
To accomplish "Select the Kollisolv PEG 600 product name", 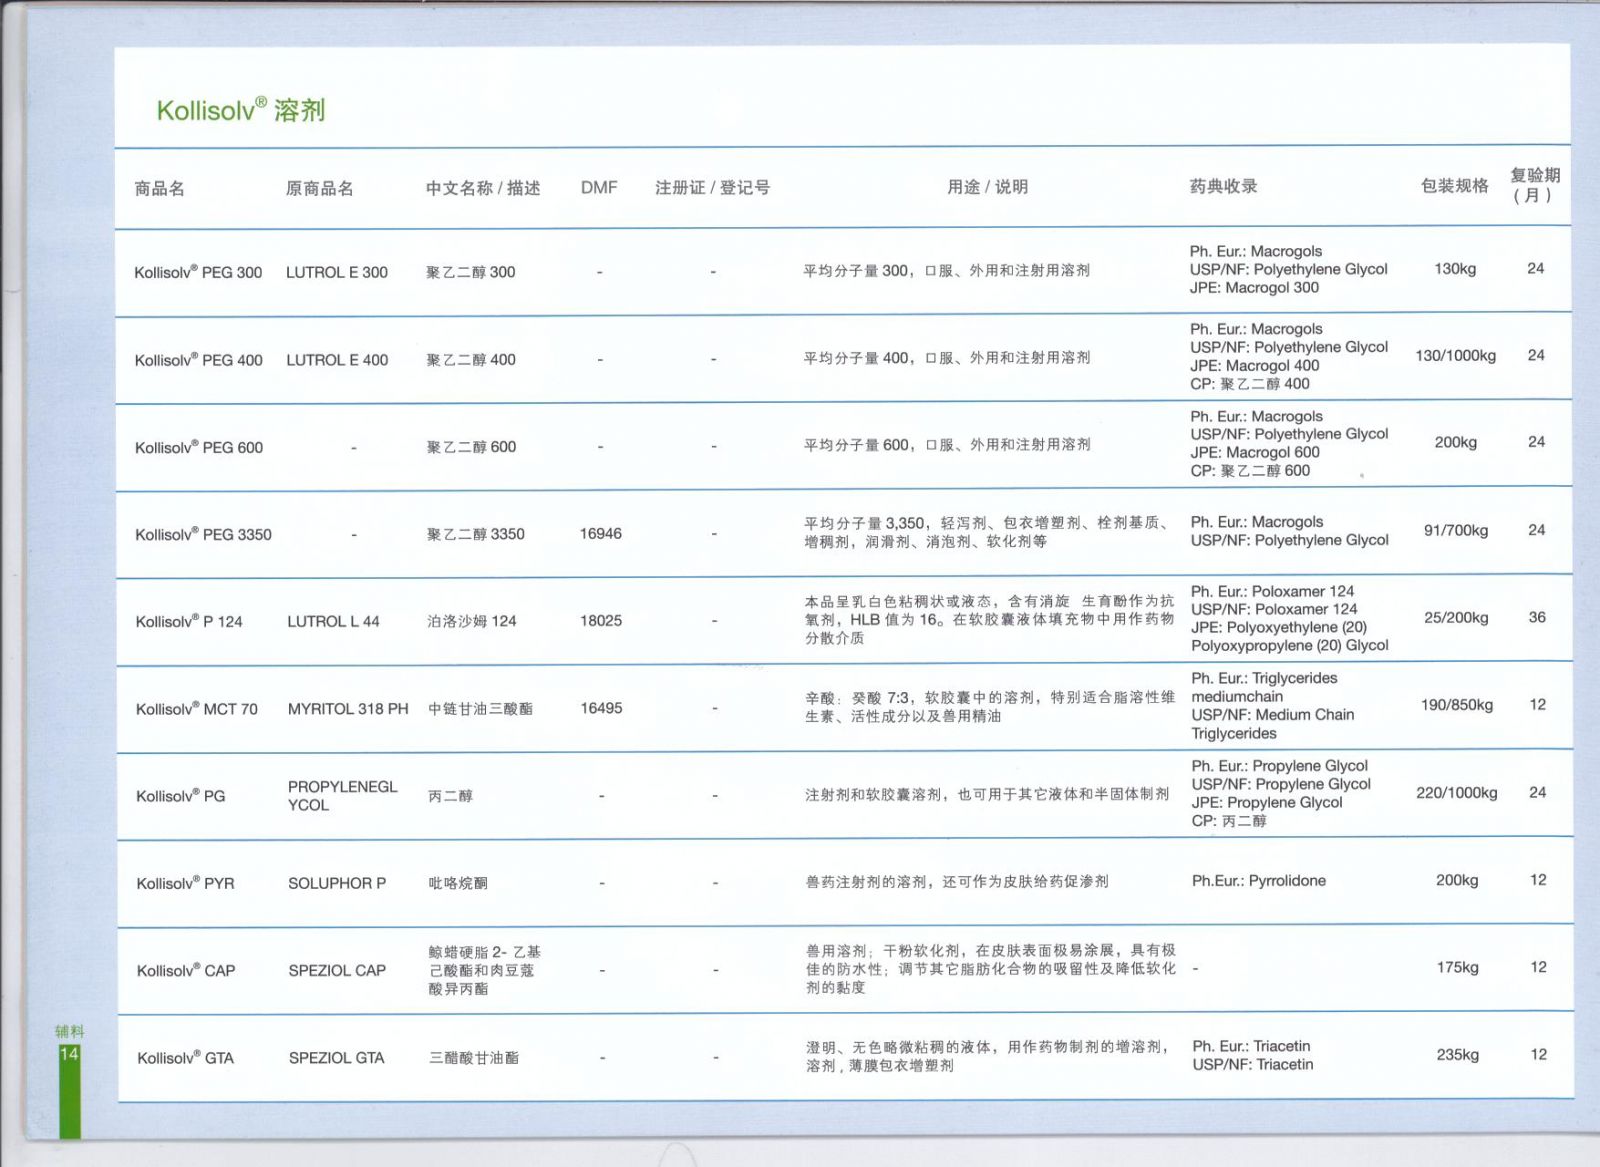I will coord(199,447).
